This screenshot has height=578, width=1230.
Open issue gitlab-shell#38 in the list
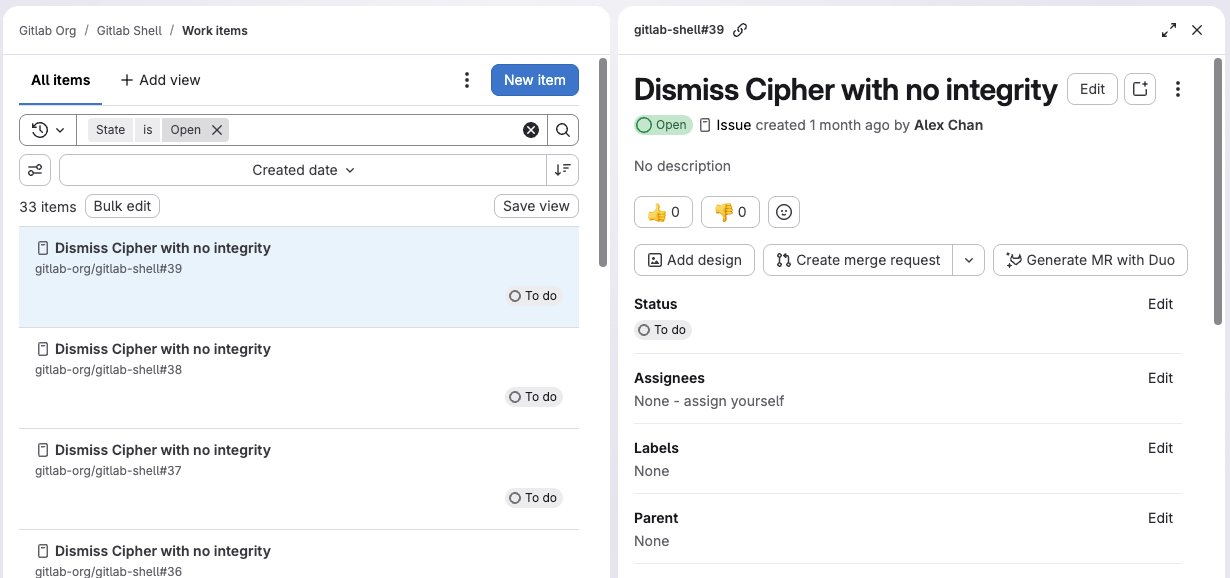point(163,349)
